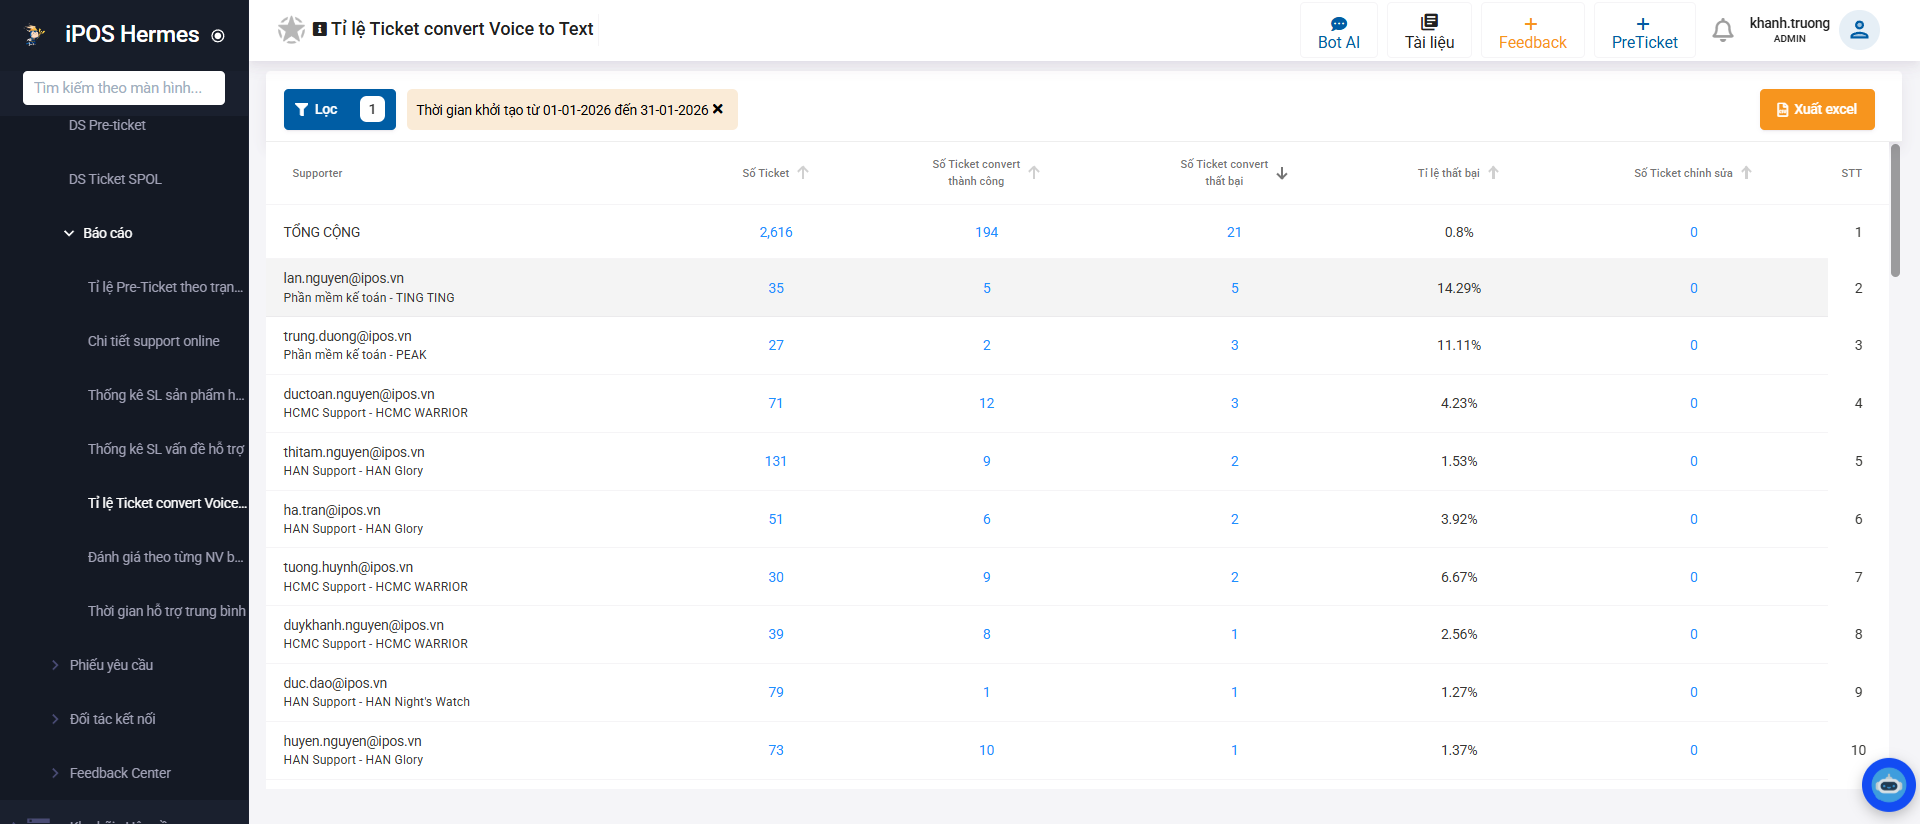The height and width of the screenshot is (824, 1920).
Task: Click lan.nguyen@ipos.vn ticket count 35
Action: (776, 288)
